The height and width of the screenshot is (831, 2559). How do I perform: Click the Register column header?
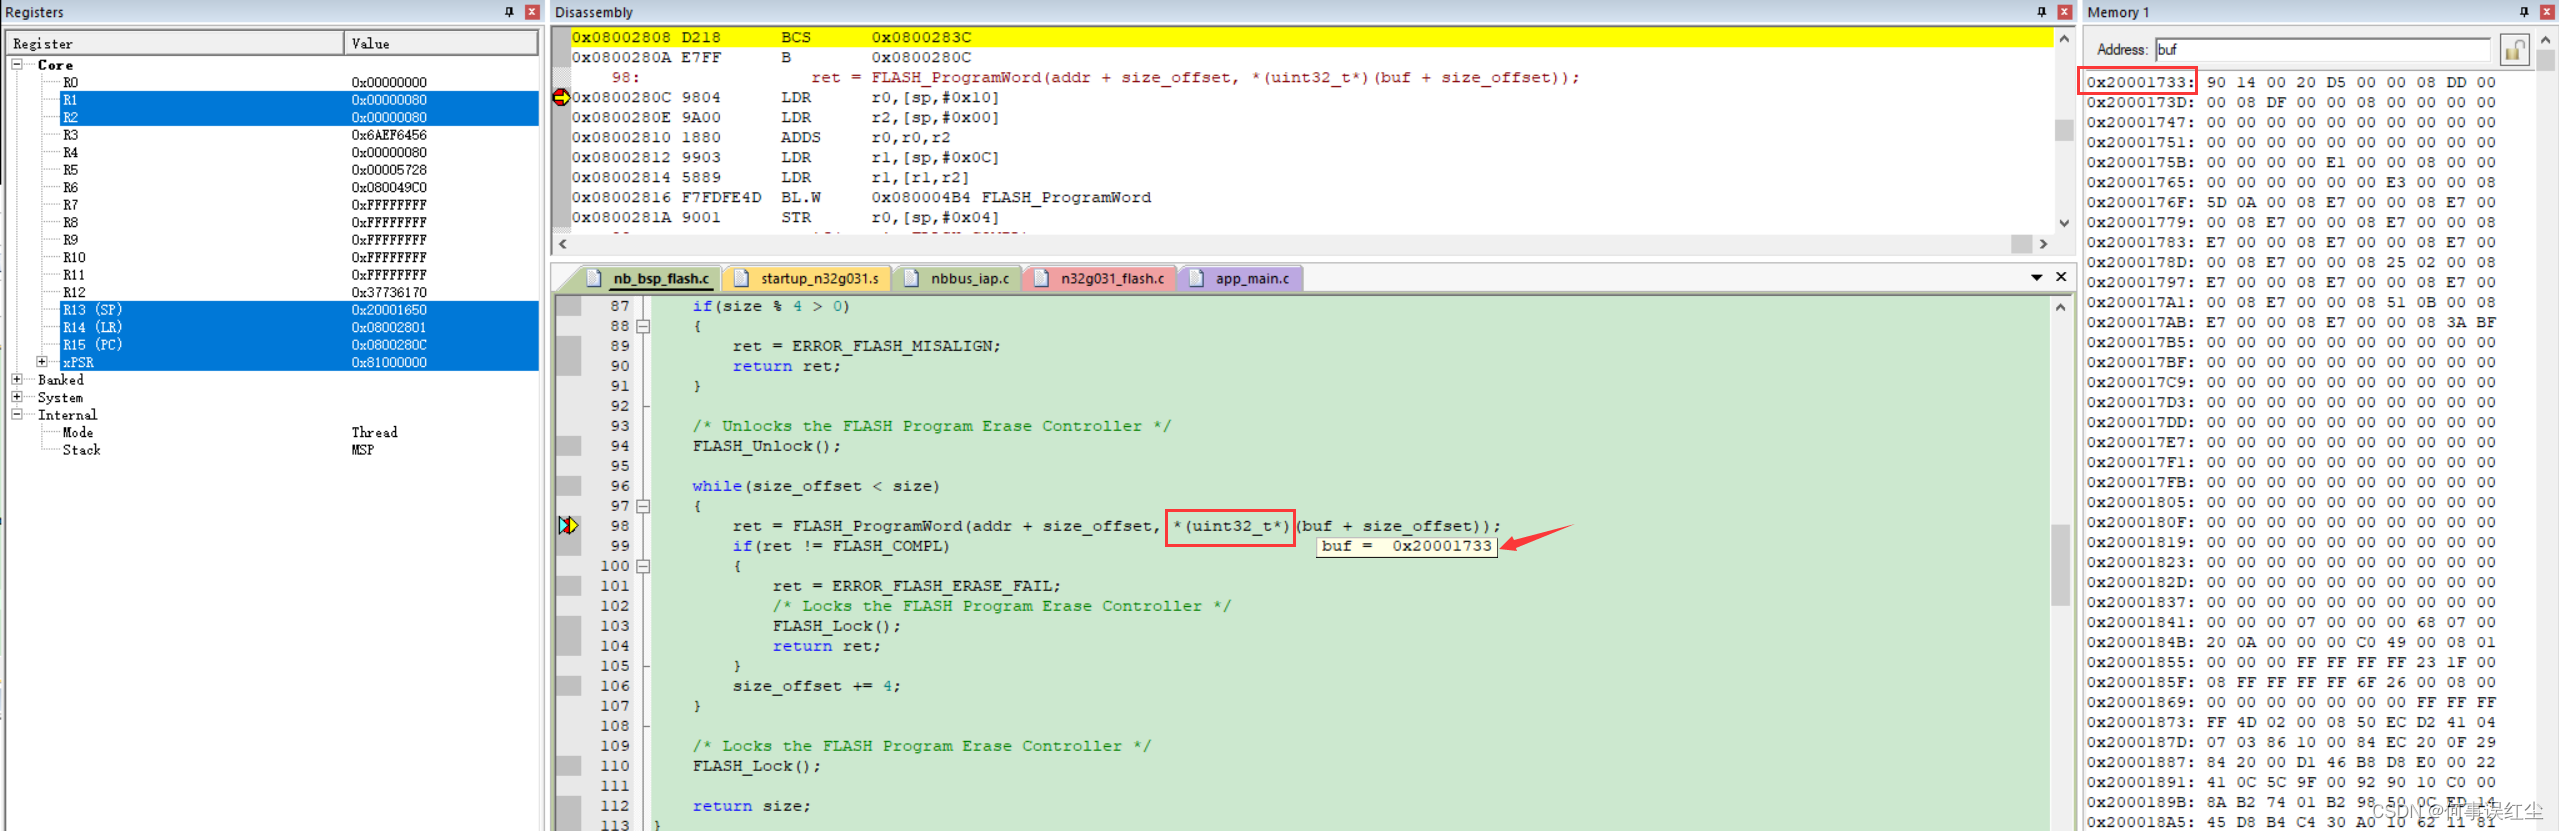(x=175, y=44)
